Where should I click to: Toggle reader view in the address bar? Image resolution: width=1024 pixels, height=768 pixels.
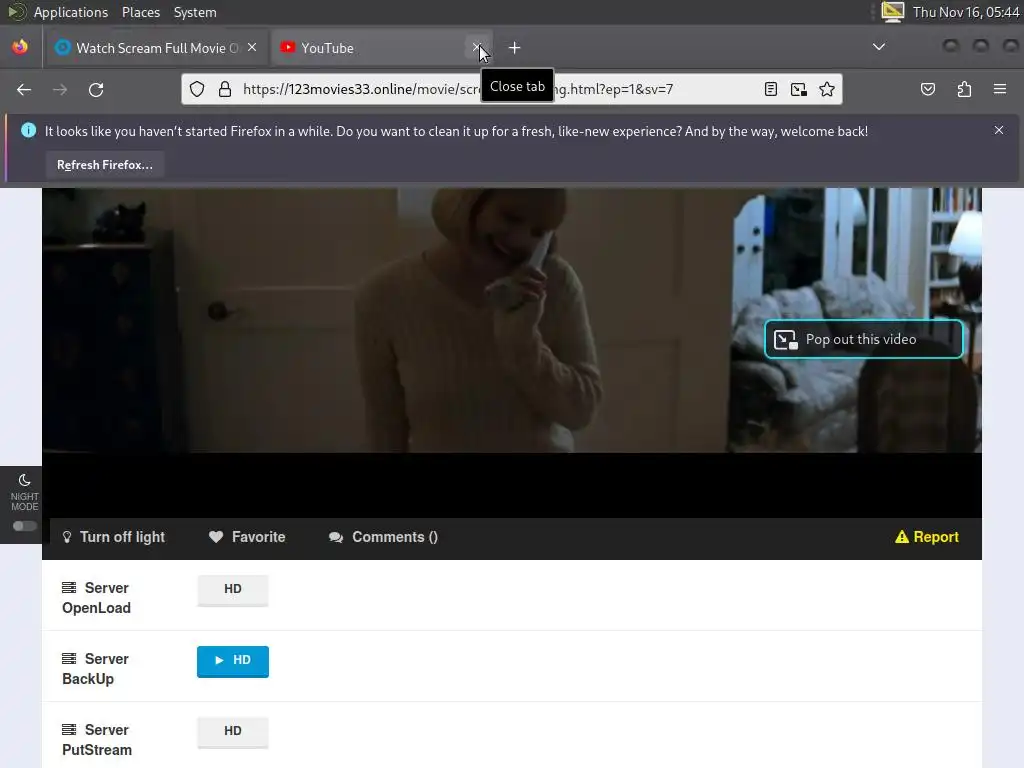tap(771, 89)
